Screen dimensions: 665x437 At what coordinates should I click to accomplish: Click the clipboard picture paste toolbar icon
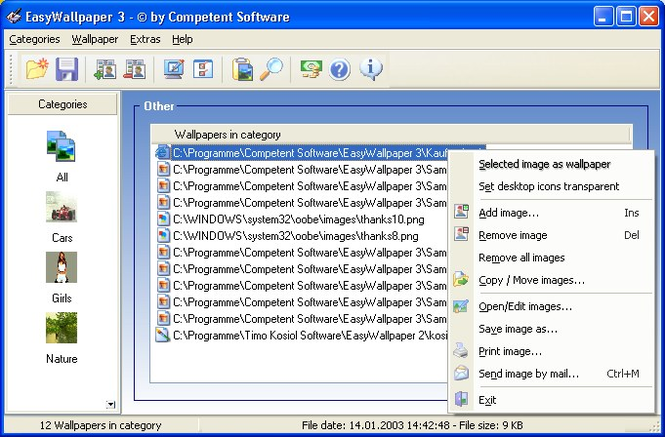(x=242, y=69)
